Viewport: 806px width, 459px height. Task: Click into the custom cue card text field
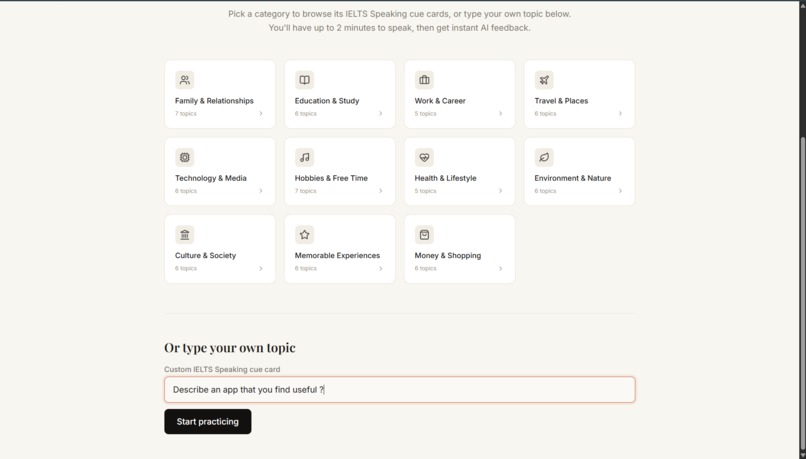[x=399, y=390]
